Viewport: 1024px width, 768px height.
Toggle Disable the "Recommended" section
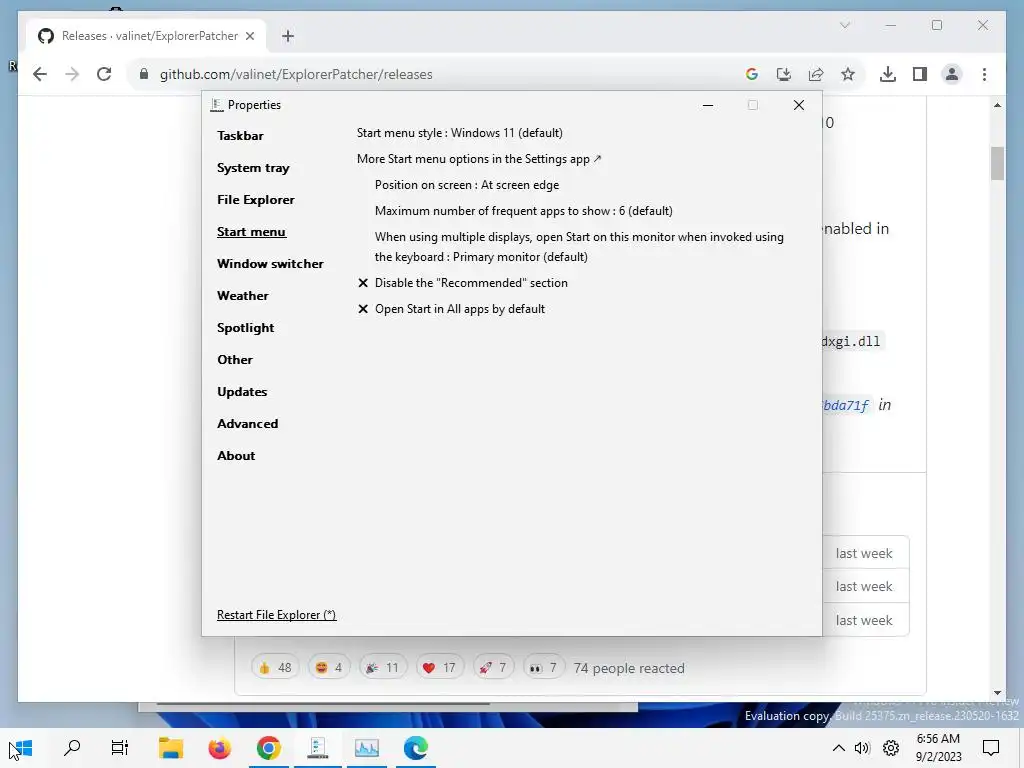tap(463, 283)
